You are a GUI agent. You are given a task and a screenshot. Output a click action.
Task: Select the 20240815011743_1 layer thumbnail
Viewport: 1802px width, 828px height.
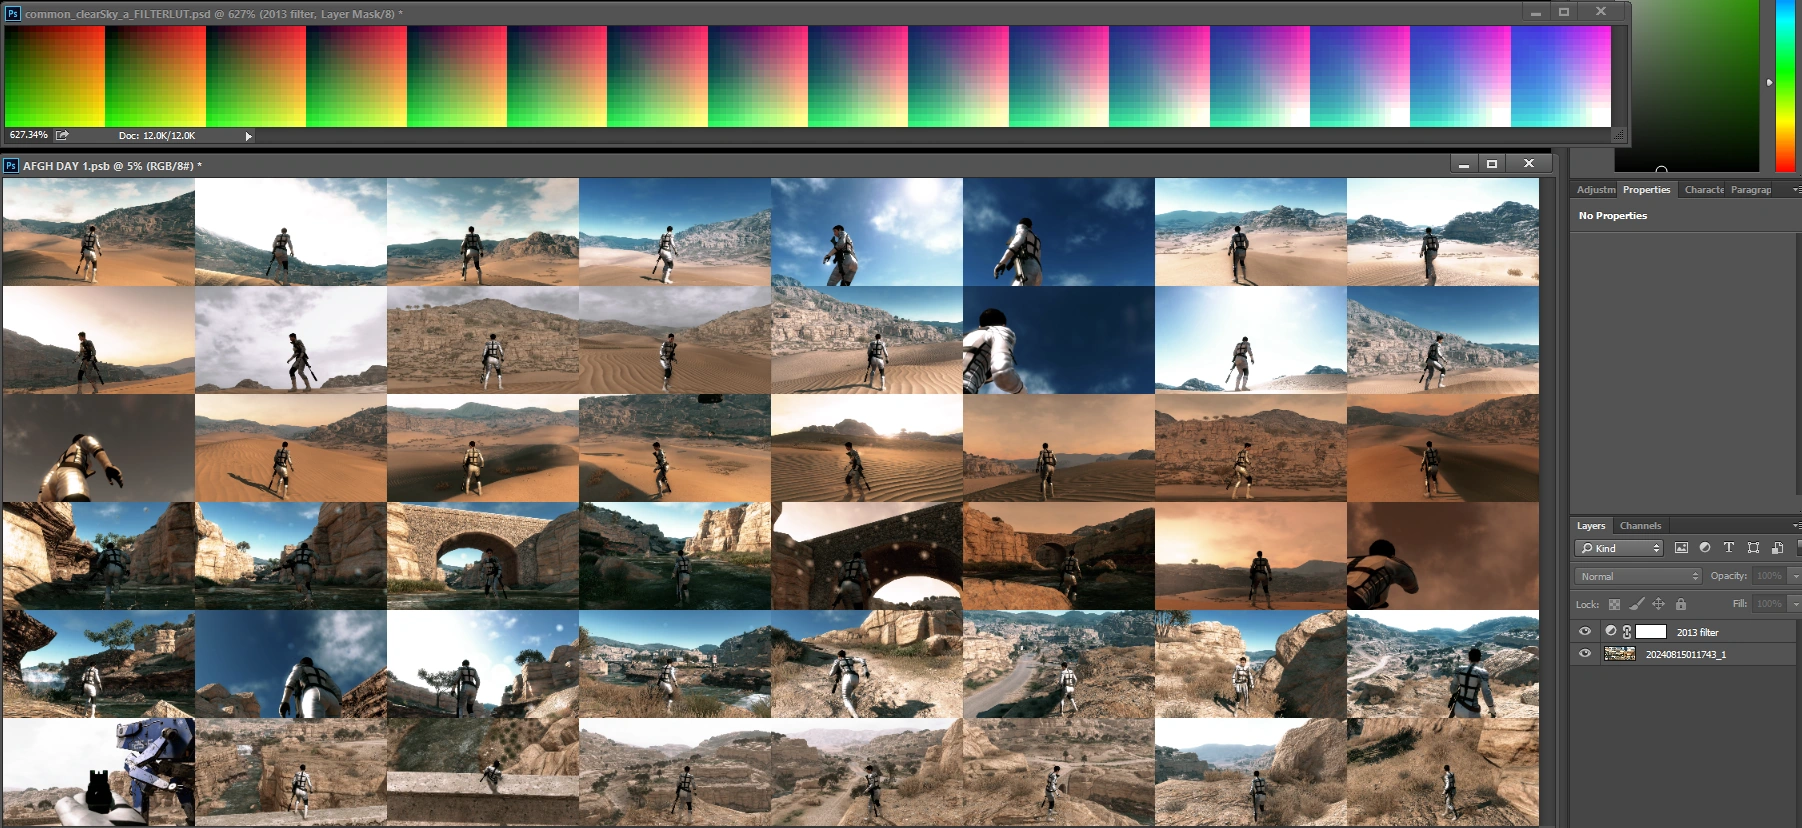point(1619,654)
